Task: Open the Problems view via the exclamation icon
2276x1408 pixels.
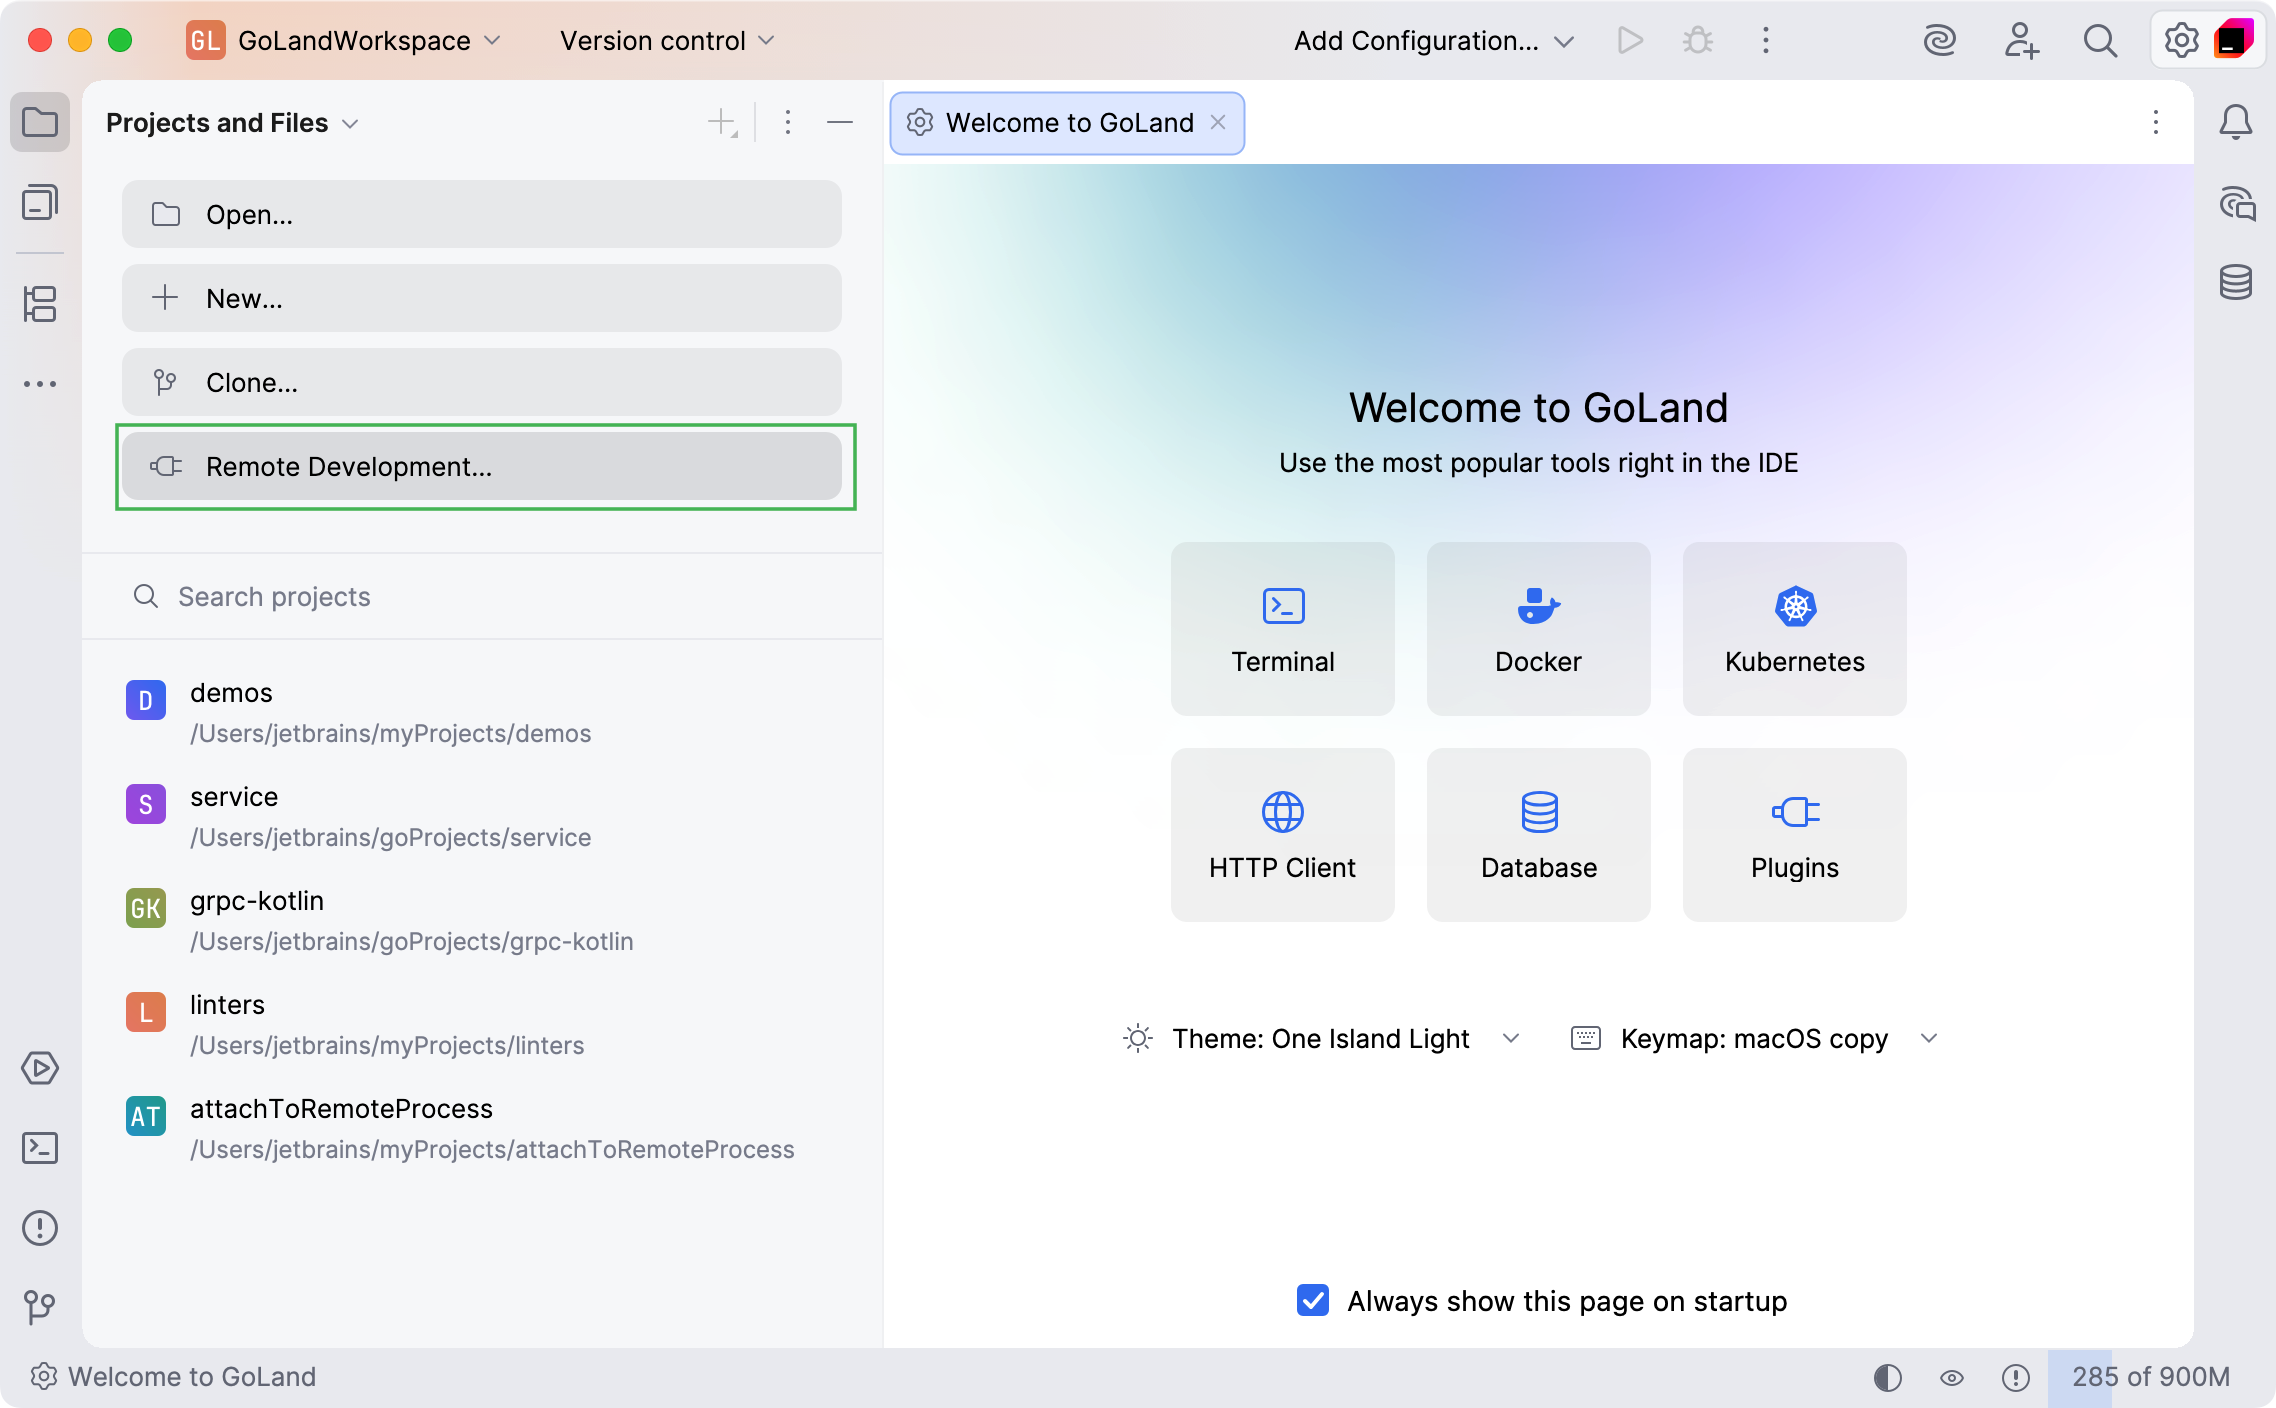Action: (x=40, y=1228)
